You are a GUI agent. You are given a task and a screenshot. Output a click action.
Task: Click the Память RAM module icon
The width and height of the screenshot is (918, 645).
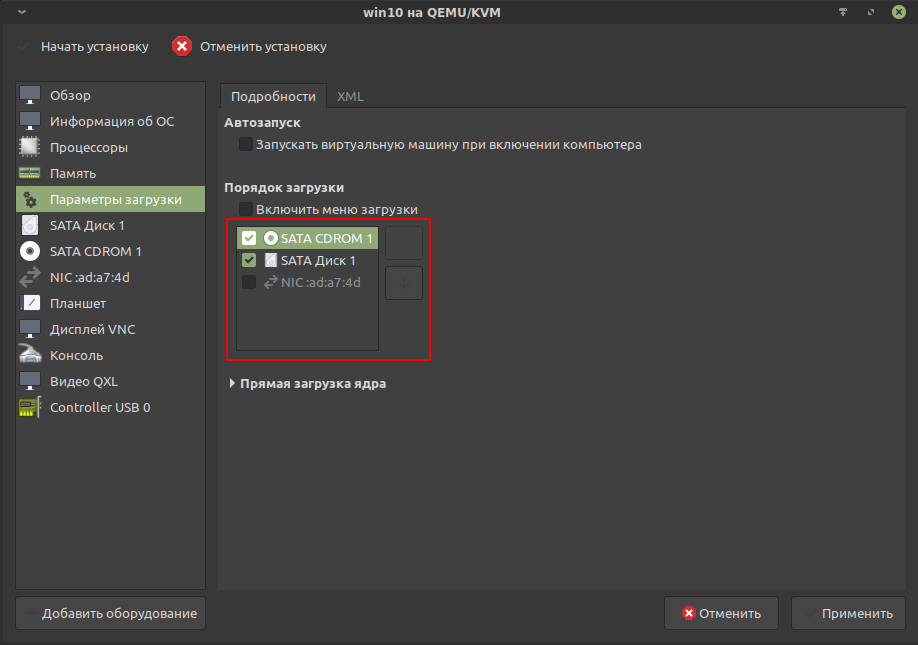(31, 174)
